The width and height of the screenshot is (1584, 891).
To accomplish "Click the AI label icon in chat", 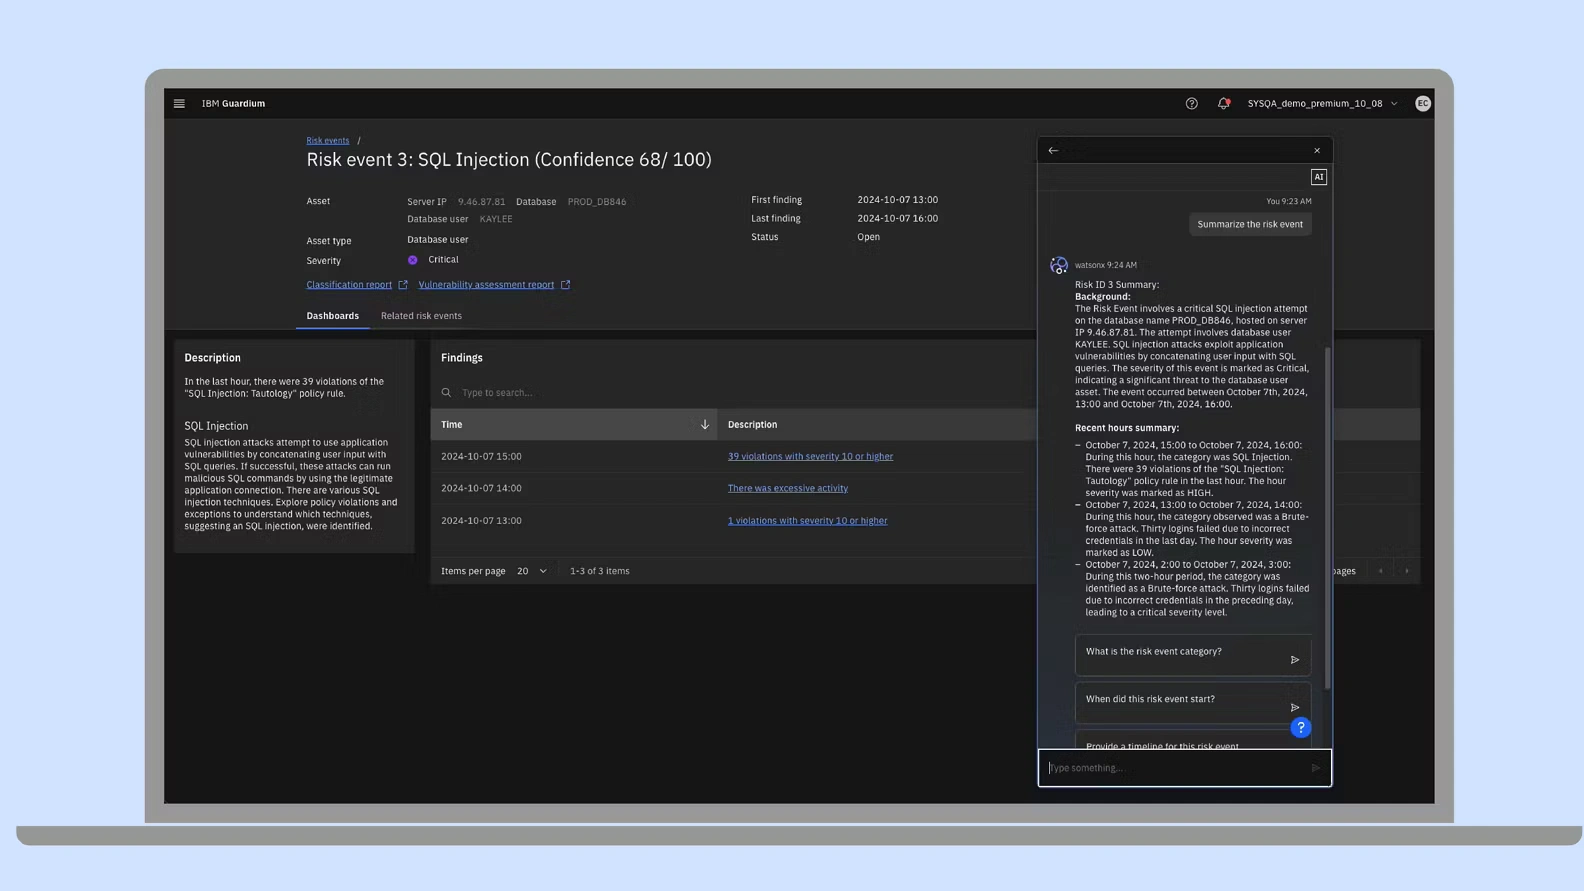I will pos(1318,177).
